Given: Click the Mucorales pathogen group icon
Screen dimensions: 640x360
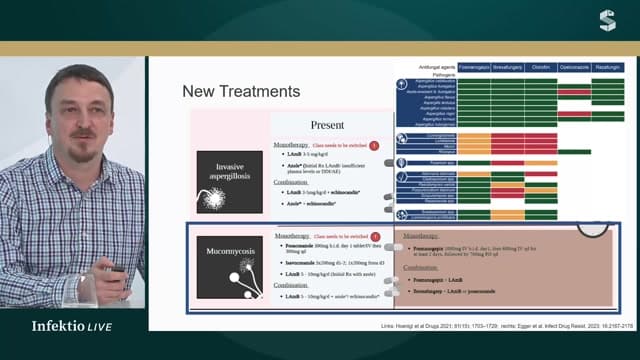Looking at the screenshot, I should click(402, 138).
